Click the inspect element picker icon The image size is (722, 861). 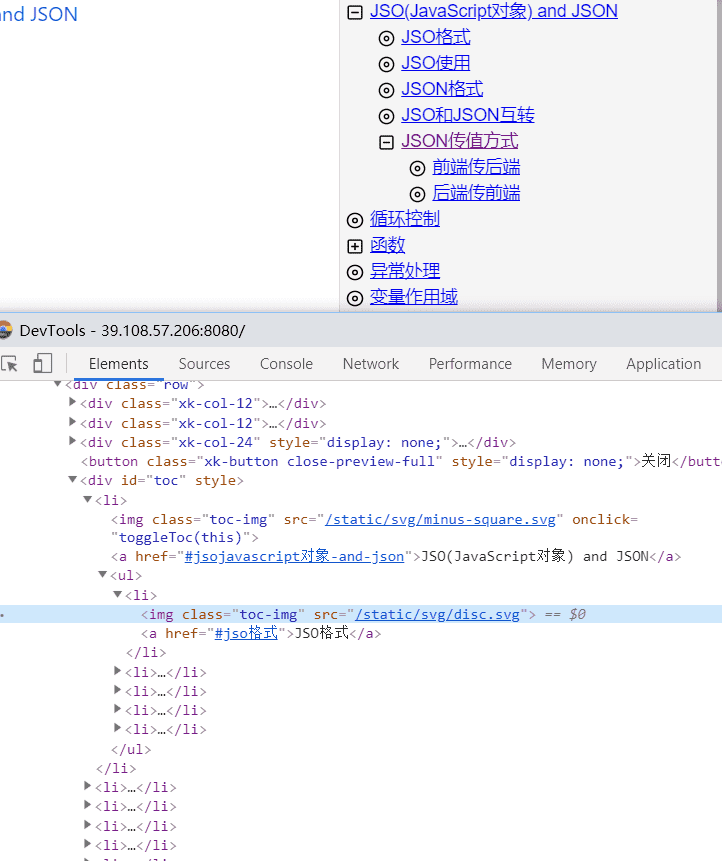(10, 364)
